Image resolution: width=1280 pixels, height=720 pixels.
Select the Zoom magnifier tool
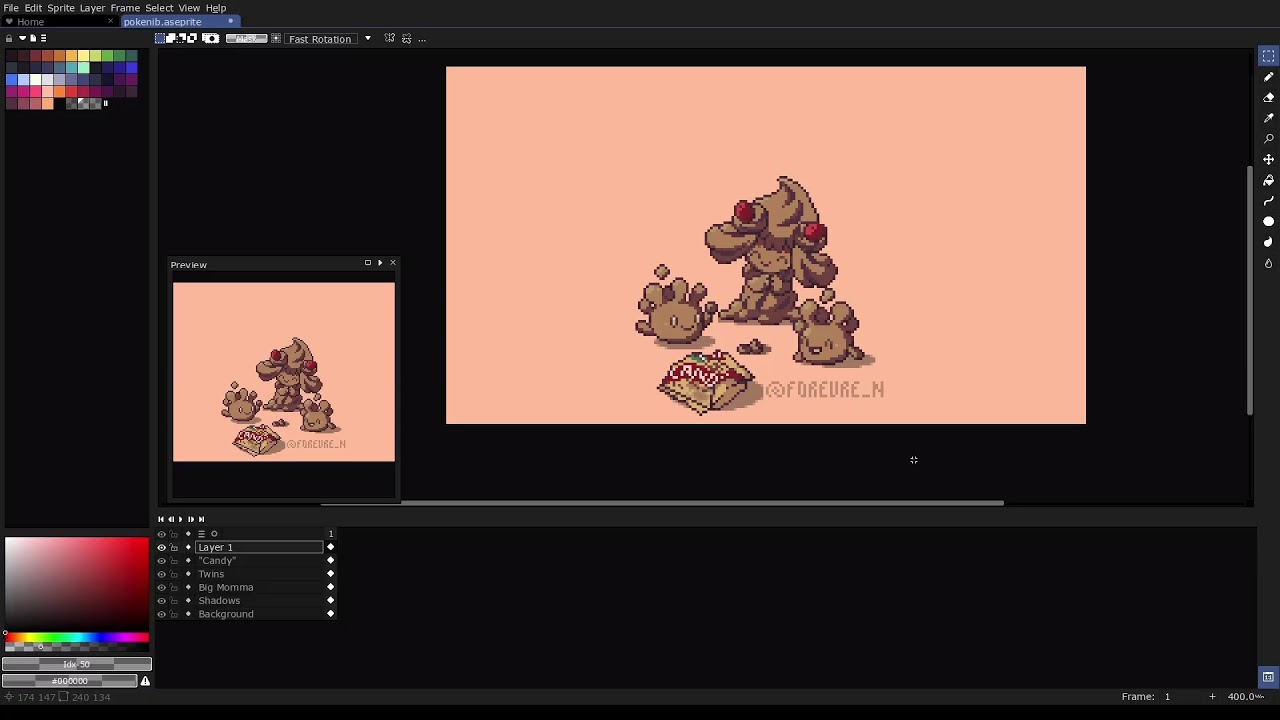(1268, 139)
